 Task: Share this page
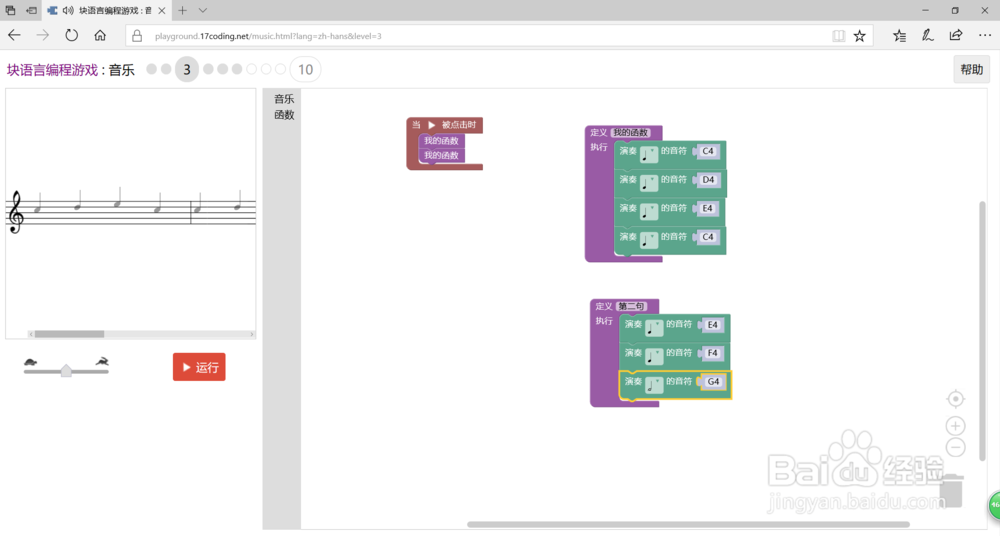[955, 36]
